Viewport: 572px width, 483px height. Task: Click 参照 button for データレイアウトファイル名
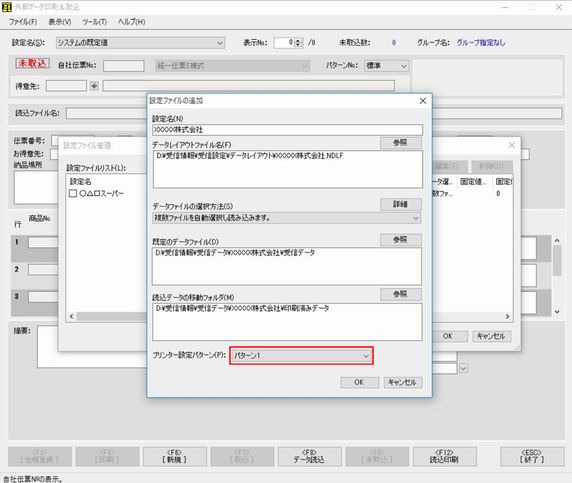coord(401,143)
